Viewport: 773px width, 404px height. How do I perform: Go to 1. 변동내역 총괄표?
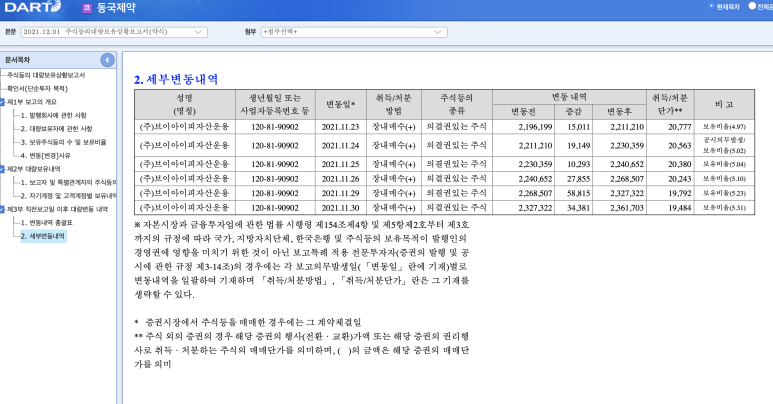tap(47, 223)
